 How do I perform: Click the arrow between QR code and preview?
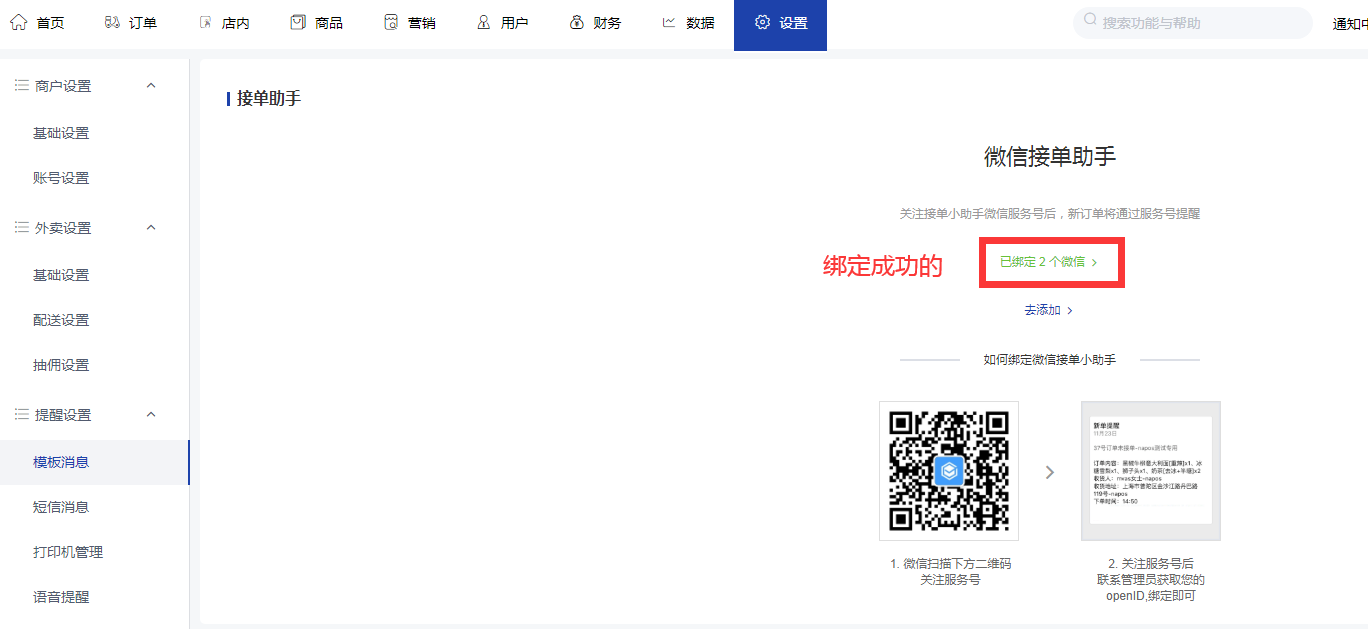pyautogui.click(x=1049, y=472)
